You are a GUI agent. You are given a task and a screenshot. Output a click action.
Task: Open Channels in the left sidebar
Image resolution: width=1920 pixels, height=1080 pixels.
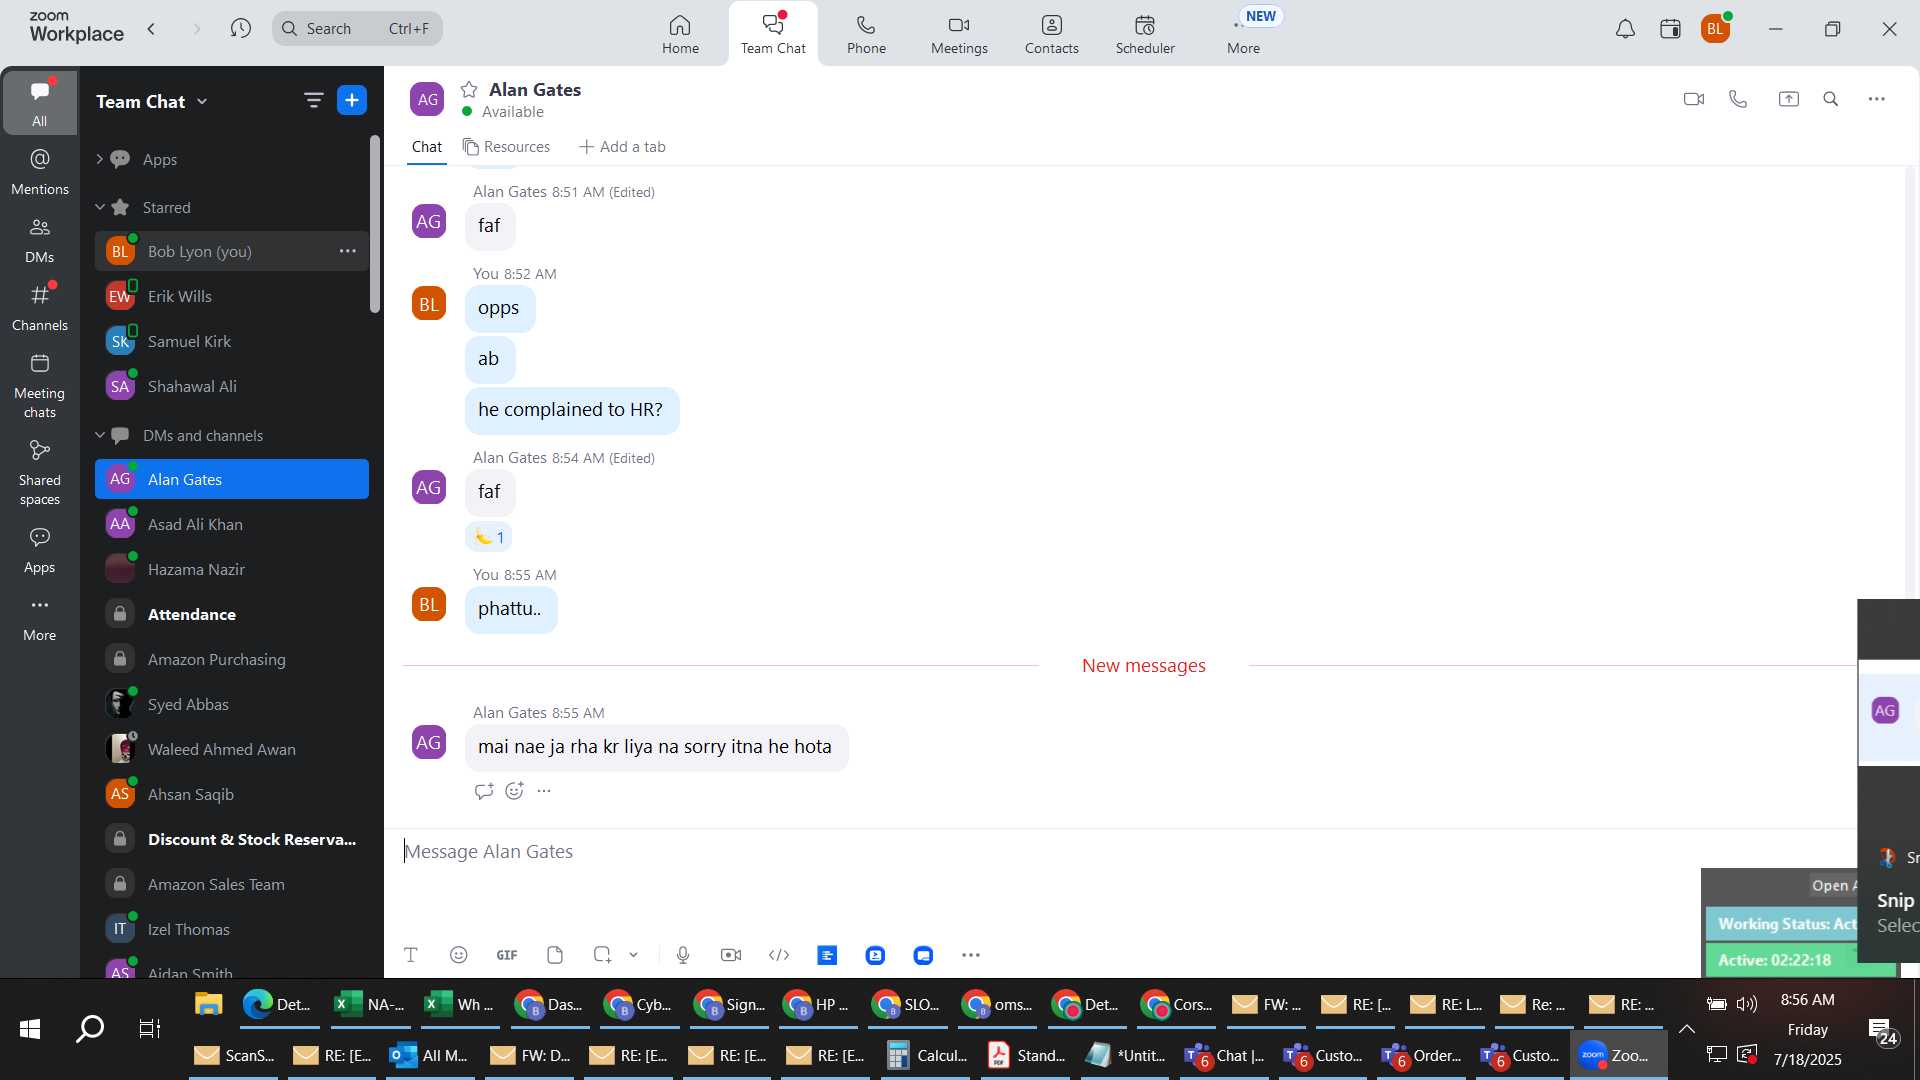point(40,308)
